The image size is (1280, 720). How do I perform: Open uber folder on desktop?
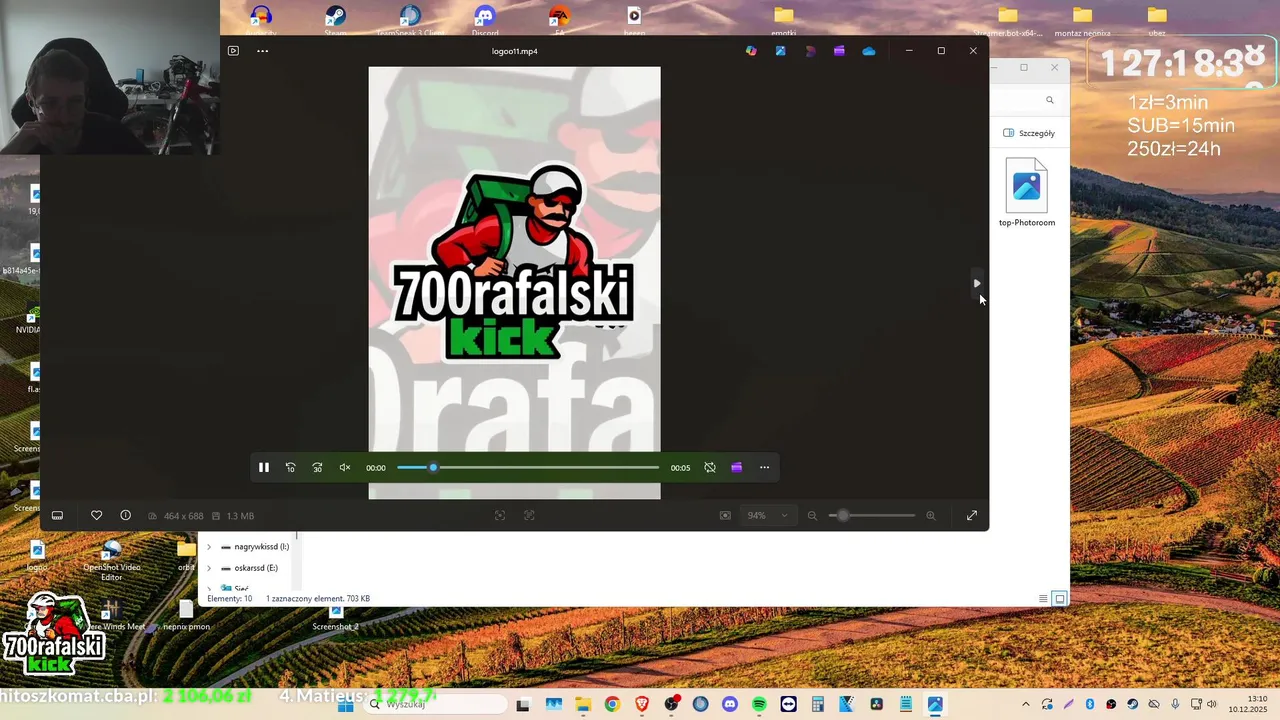1157,20
